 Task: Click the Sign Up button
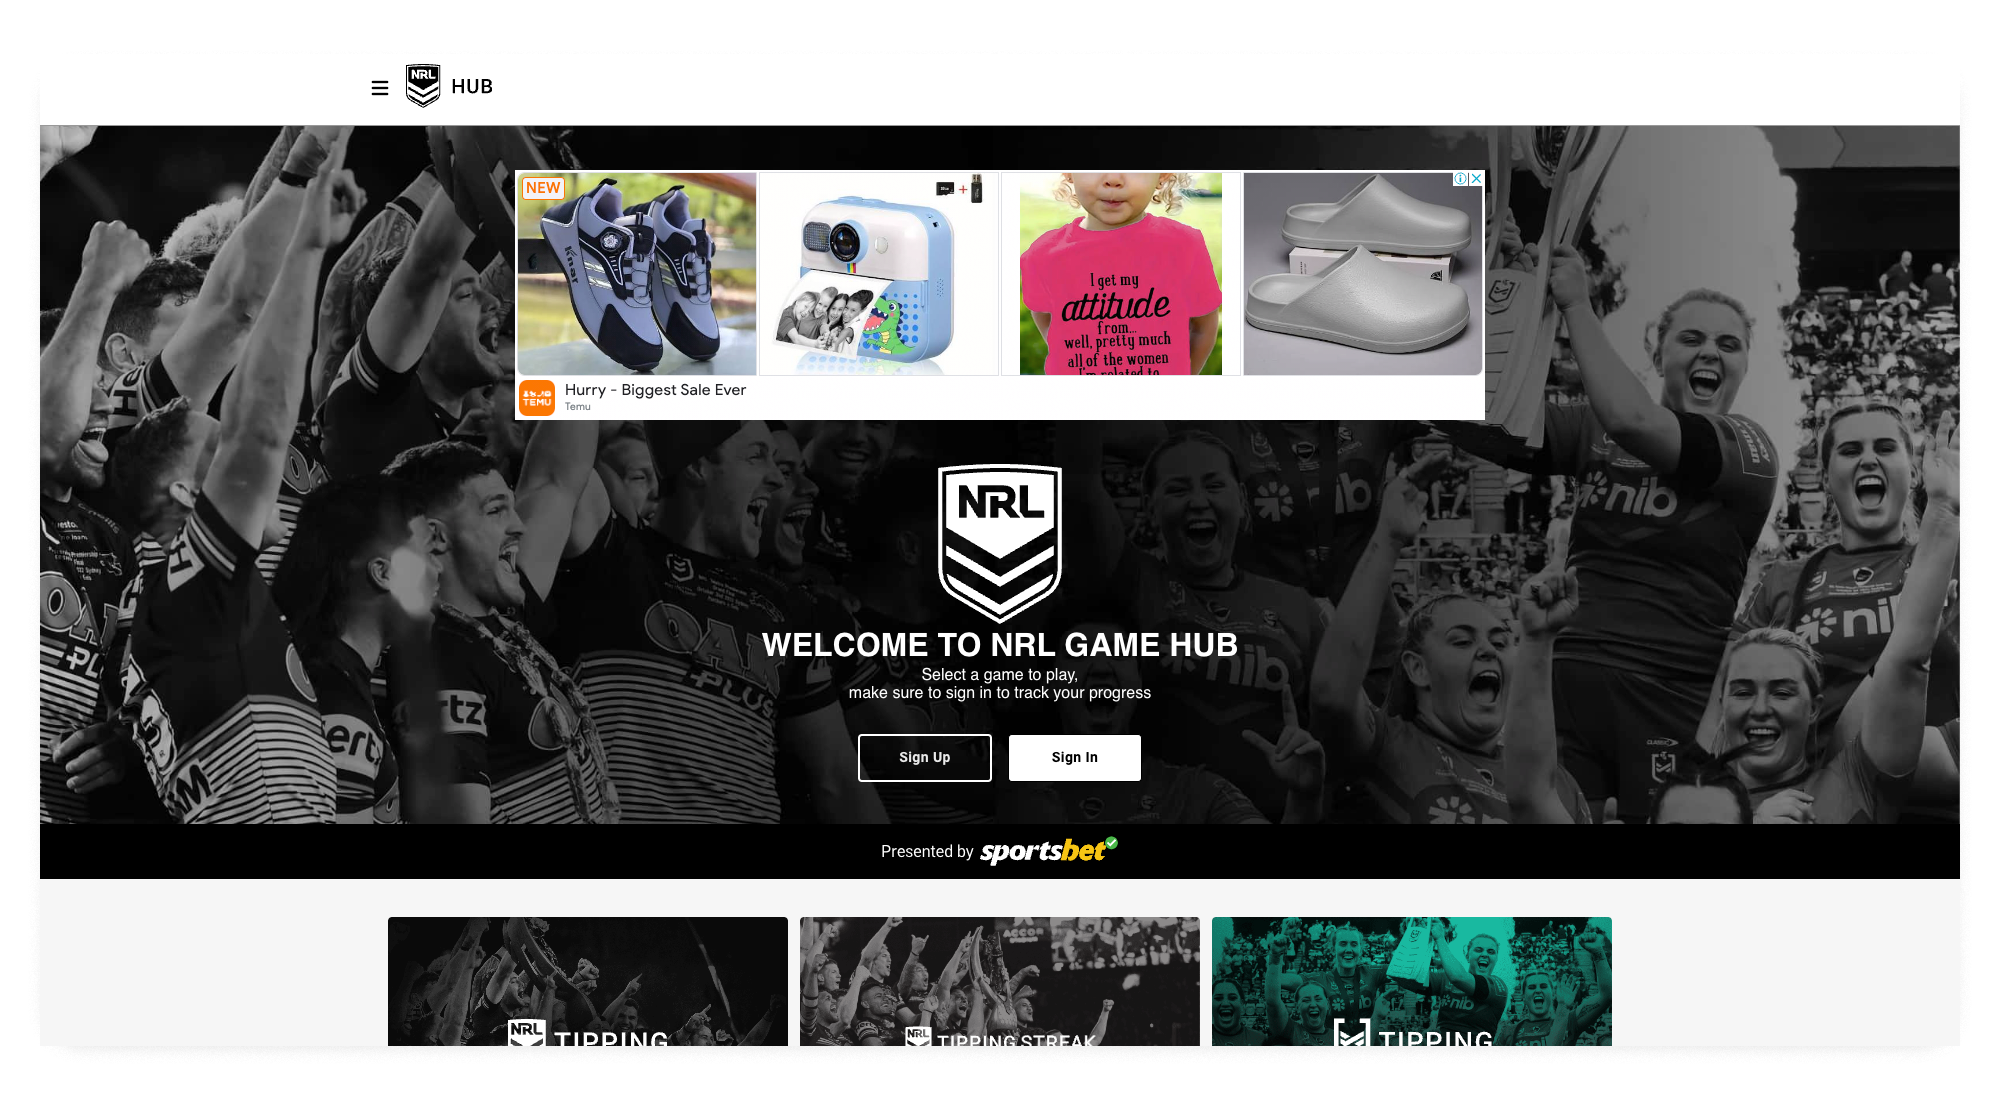(x=925, y=758)
